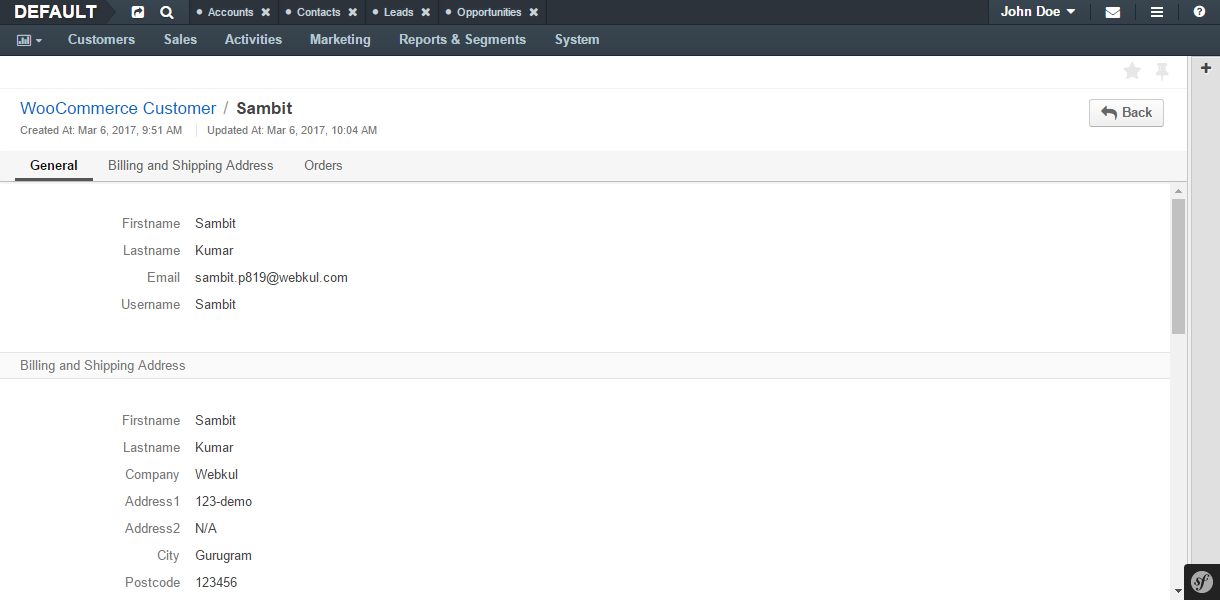This screenshot has height=600, width=1220.
Task: Open the Accounts pinned tab
Action: point(230,12)
